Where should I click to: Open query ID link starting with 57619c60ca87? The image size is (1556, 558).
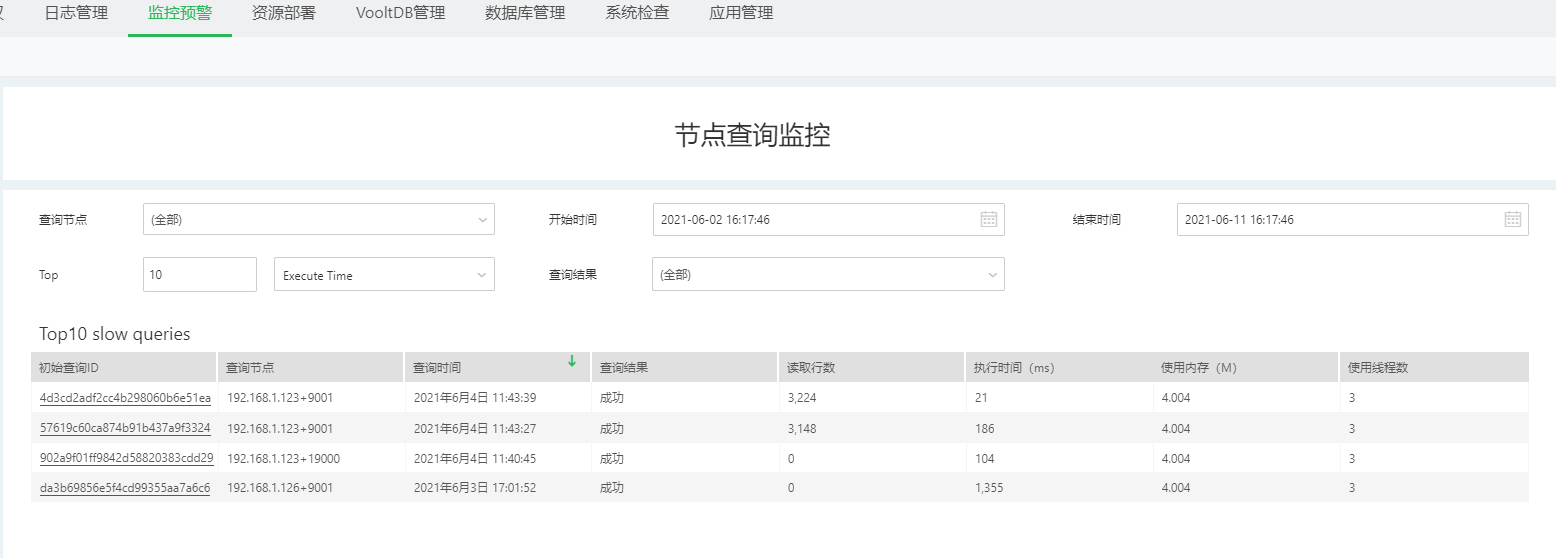pyautogui.click(x=125, y=428)
